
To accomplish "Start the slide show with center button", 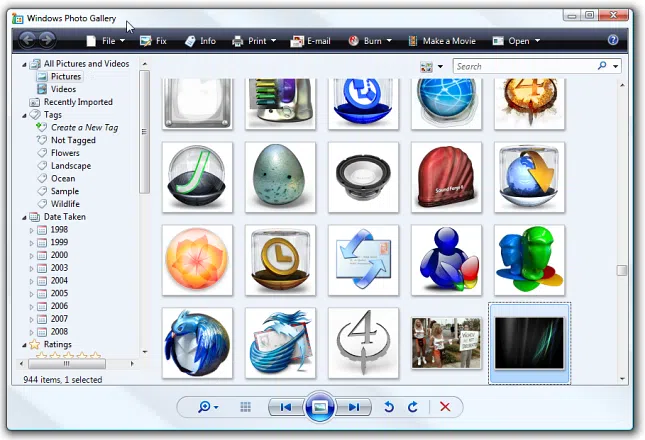I will pos(320,407).
